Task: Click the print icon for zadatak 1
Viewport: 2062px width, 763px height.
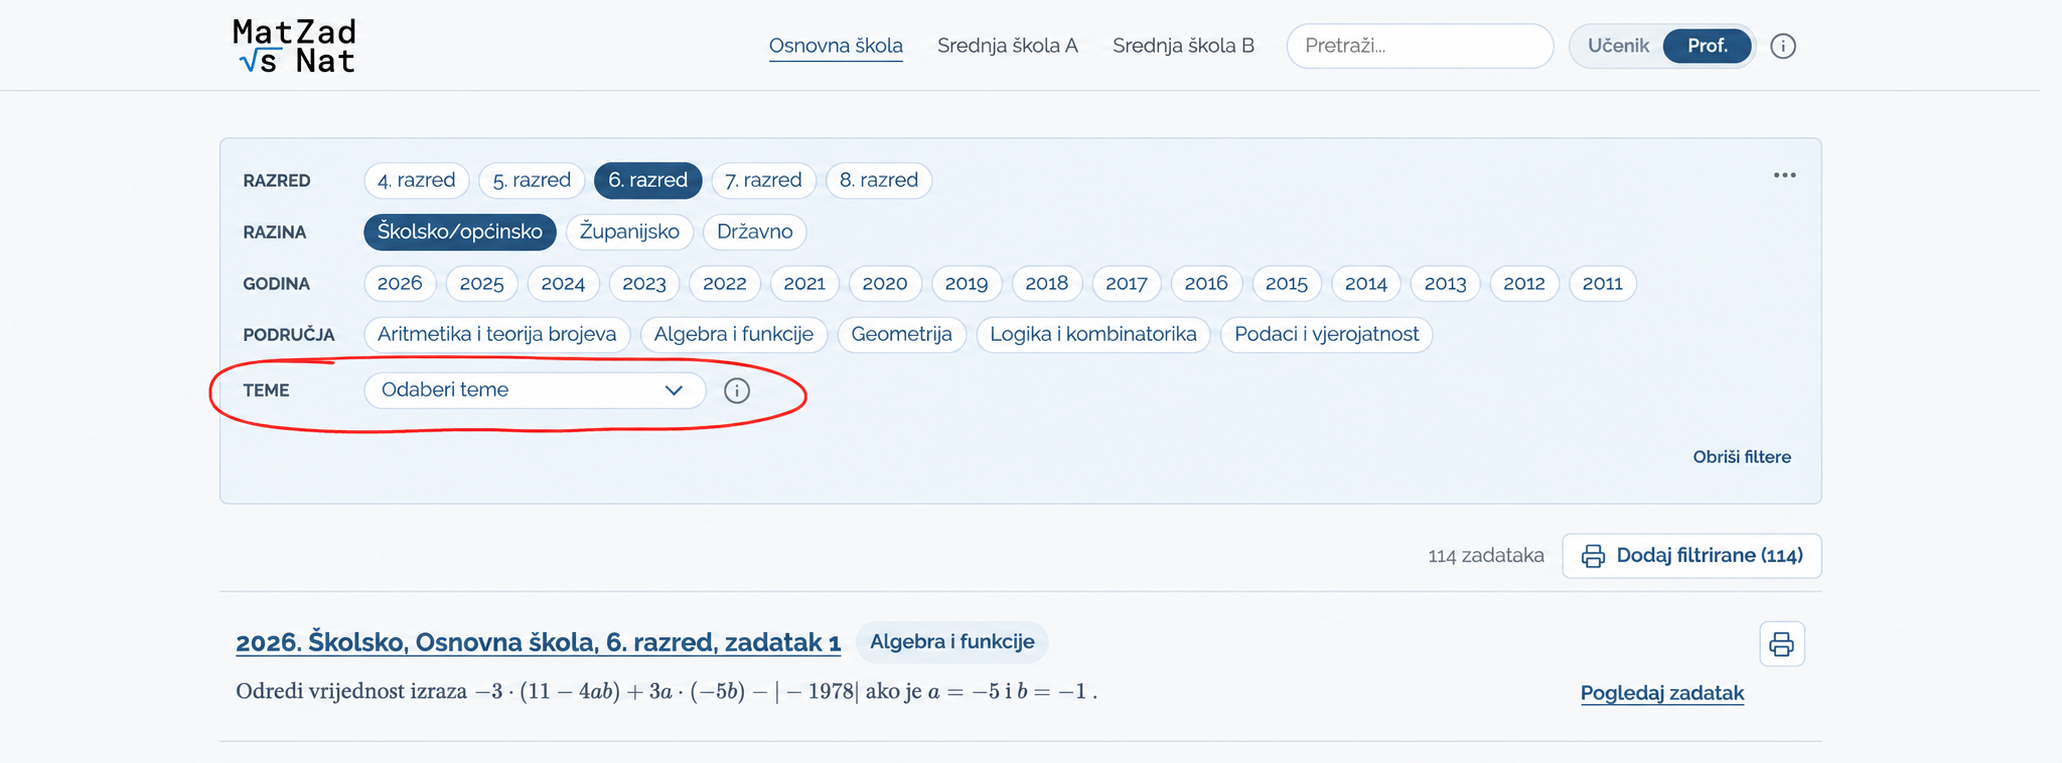Action: click(x=1782, y=644)
